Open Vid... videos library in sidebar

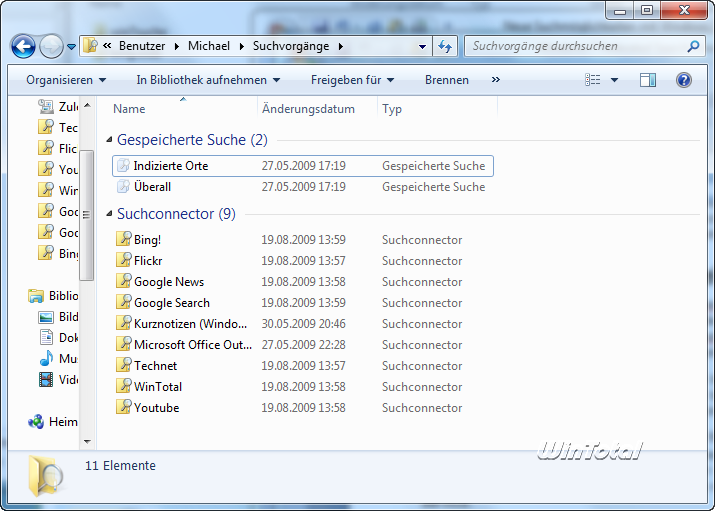click(58, 380)
